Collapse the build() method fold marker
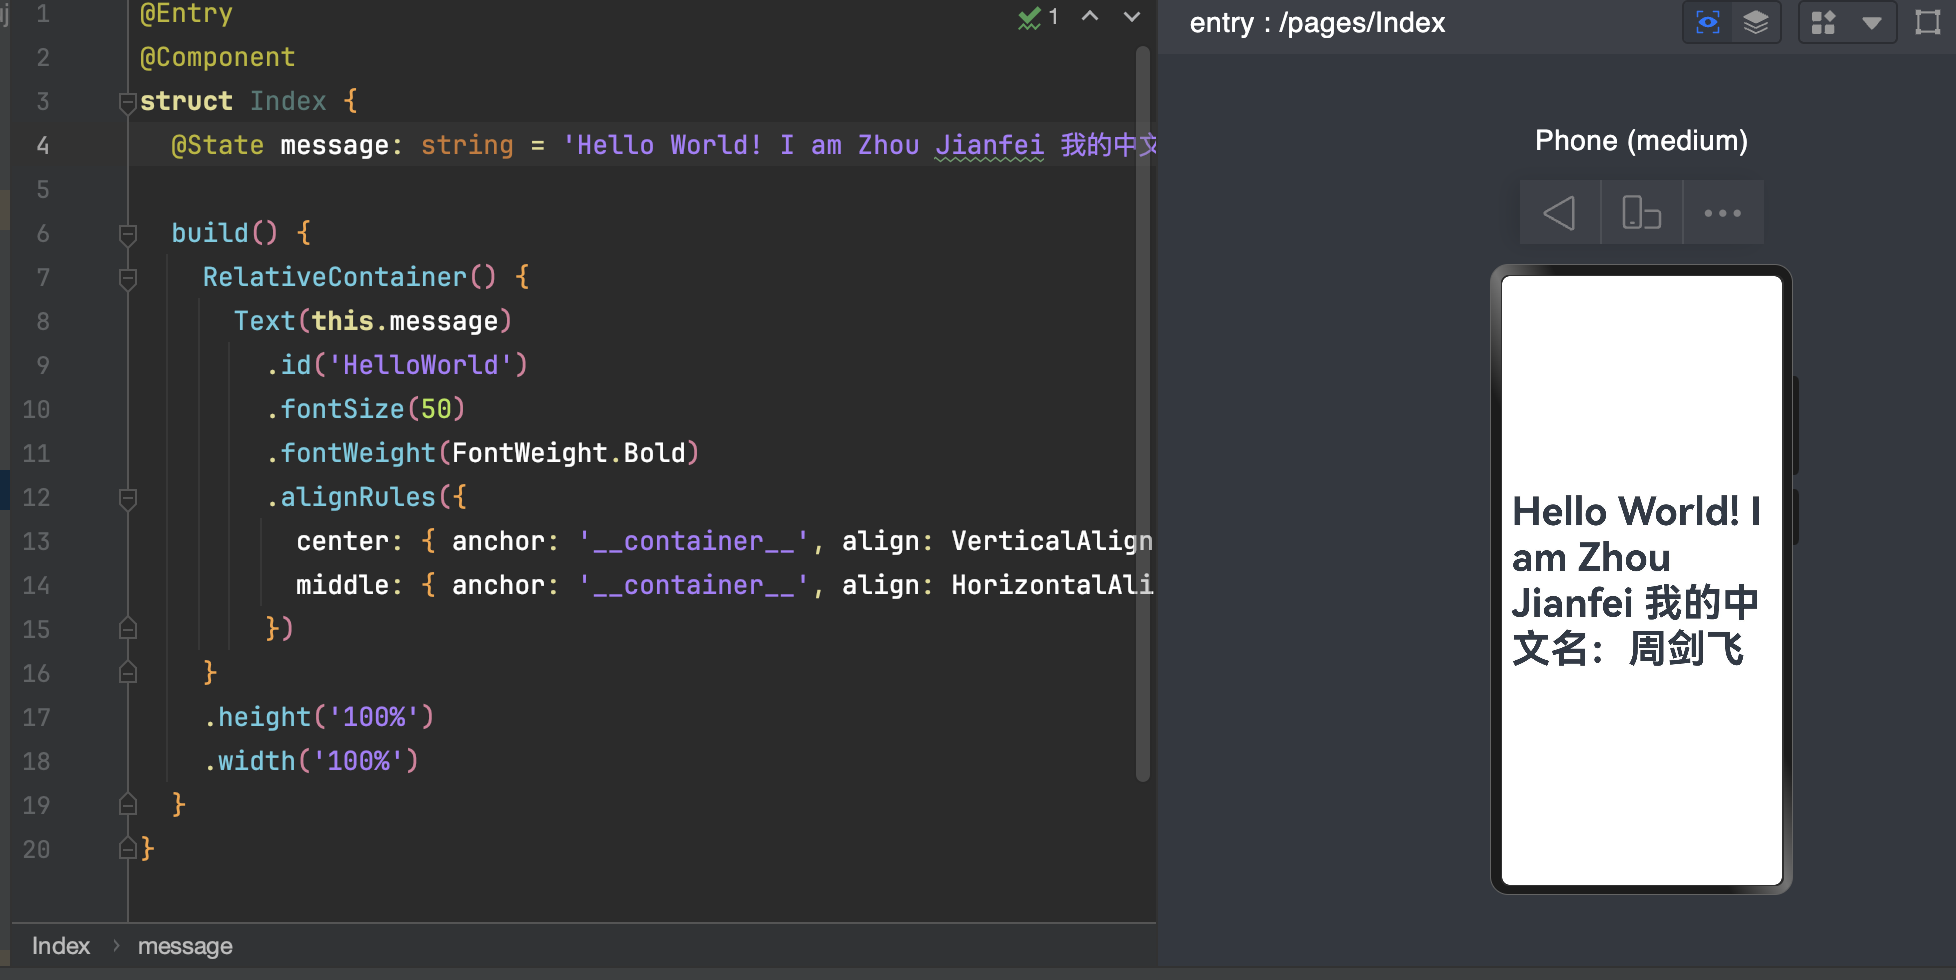Viewport: 1956px width, 980px height. [127, 234]
